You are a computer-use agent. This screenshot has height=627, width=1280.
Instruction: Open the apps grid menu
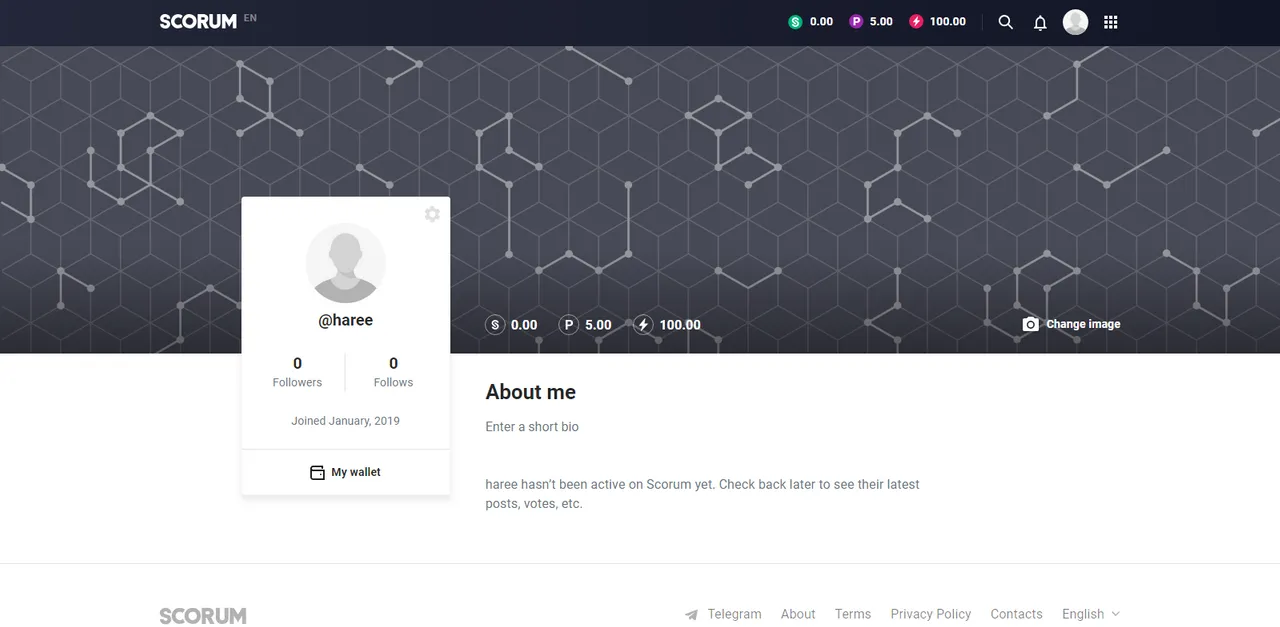coord(1110,22)
